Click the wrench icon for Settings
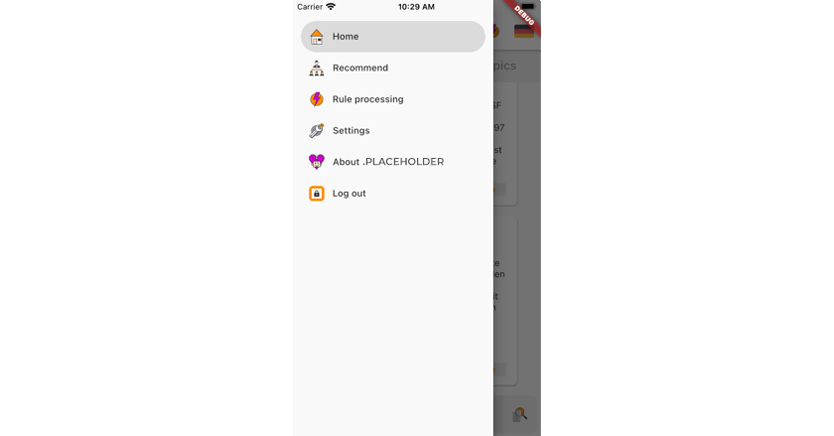 click(316, 131)
